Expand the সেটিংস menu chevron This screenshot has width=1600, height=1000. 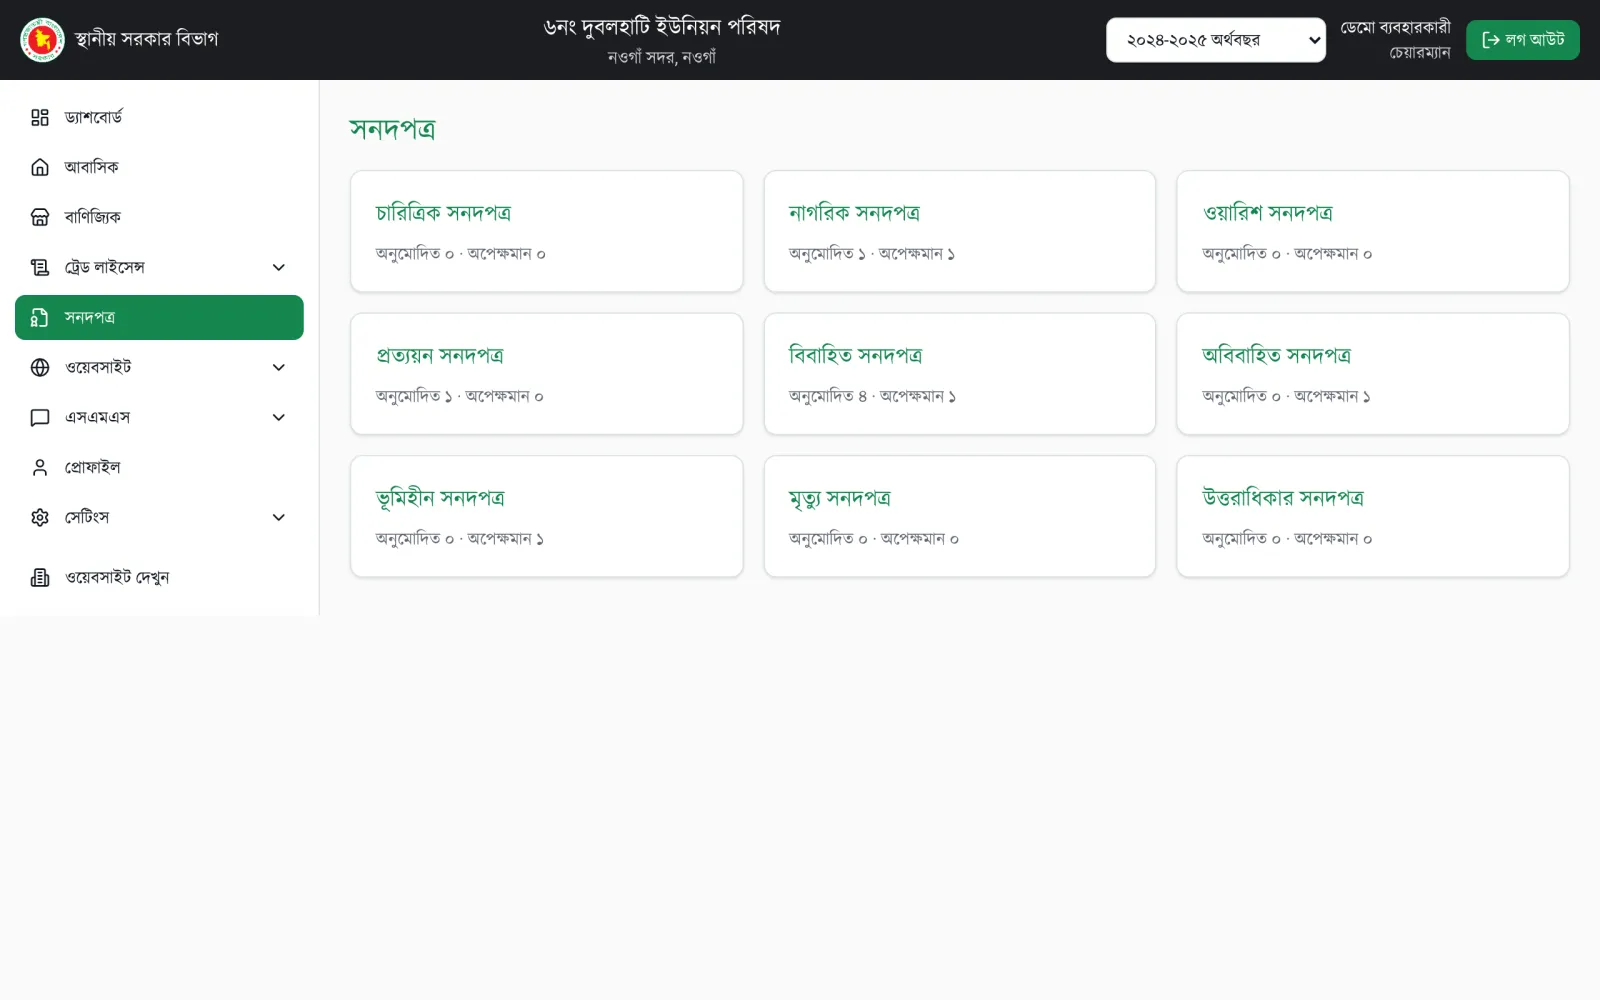279,517
